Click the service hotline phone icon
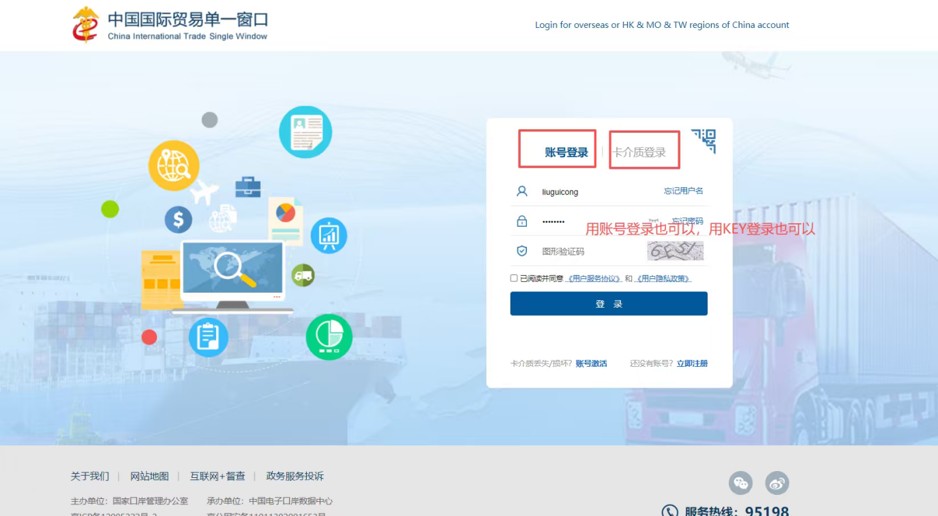The image size is (938, 516). (670, 511)
